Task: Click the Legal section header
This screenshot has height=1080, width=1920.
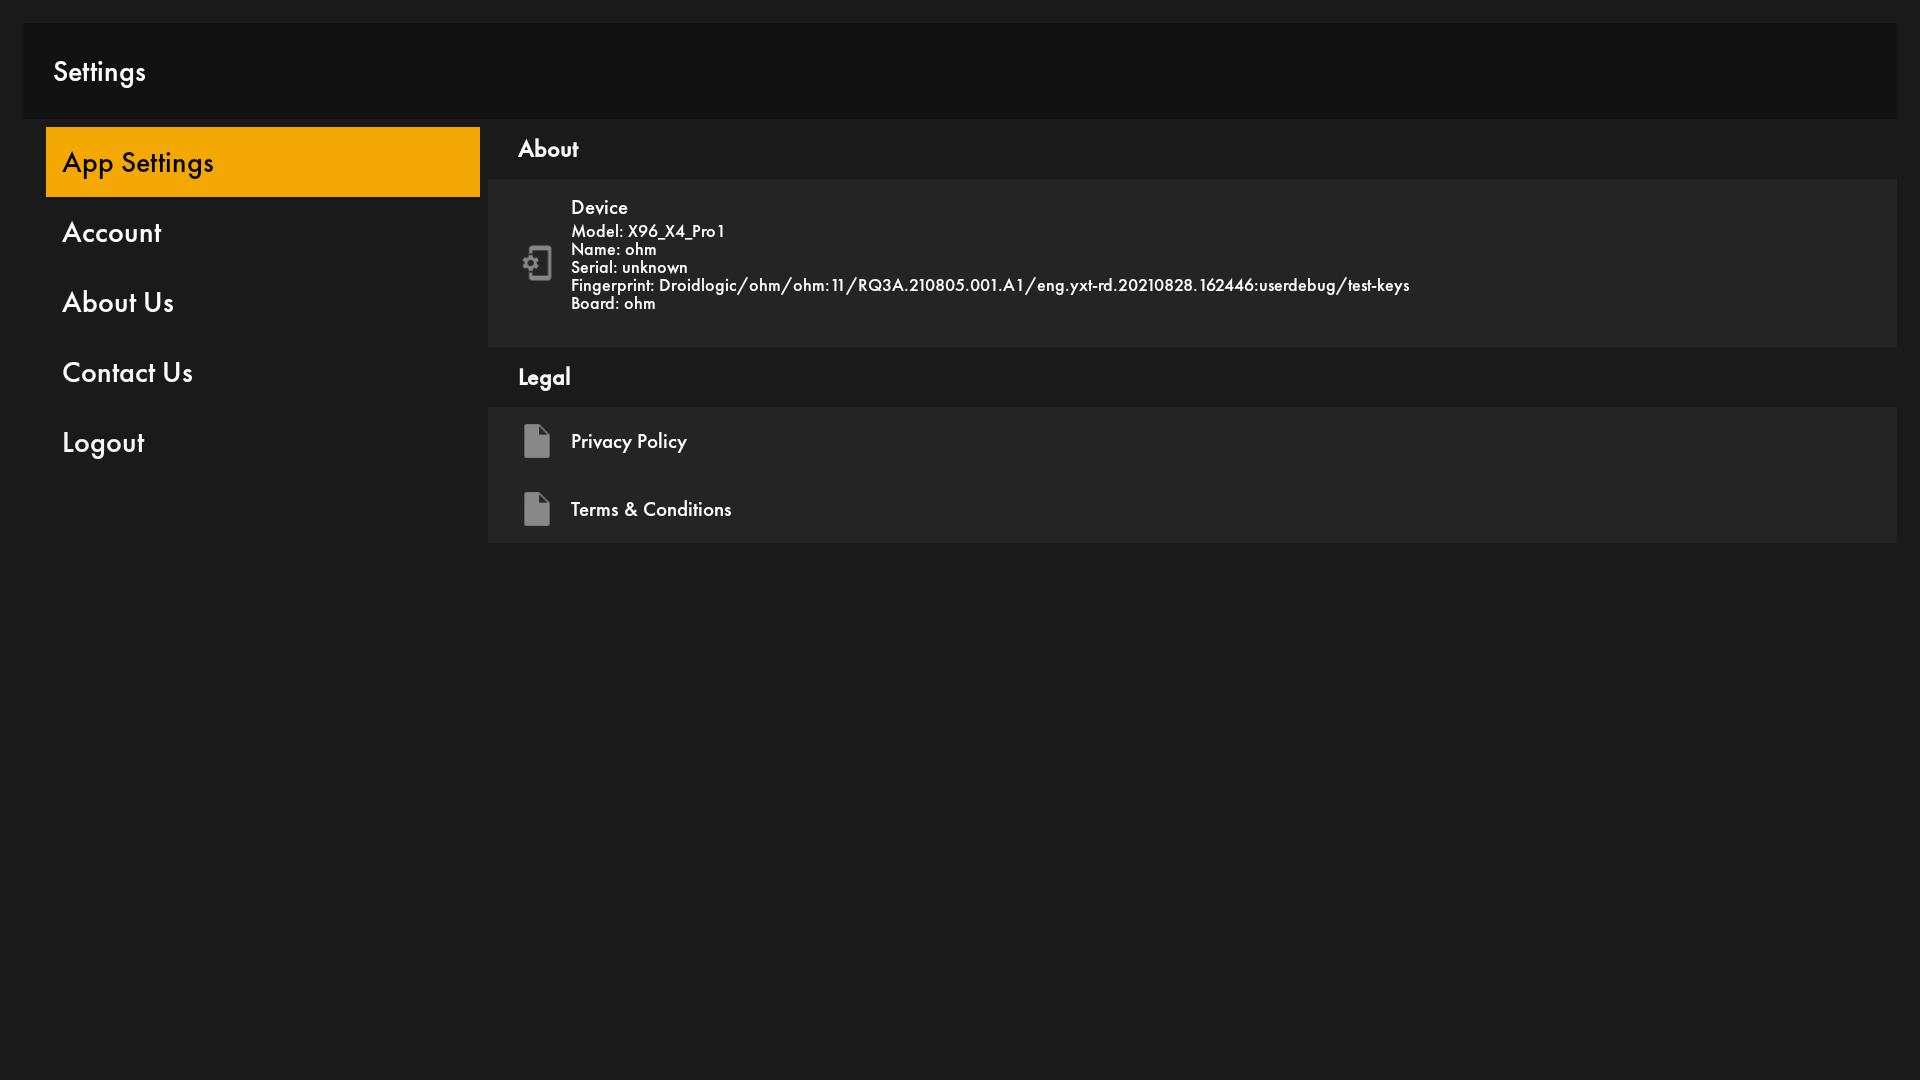Action: (544, 377)
